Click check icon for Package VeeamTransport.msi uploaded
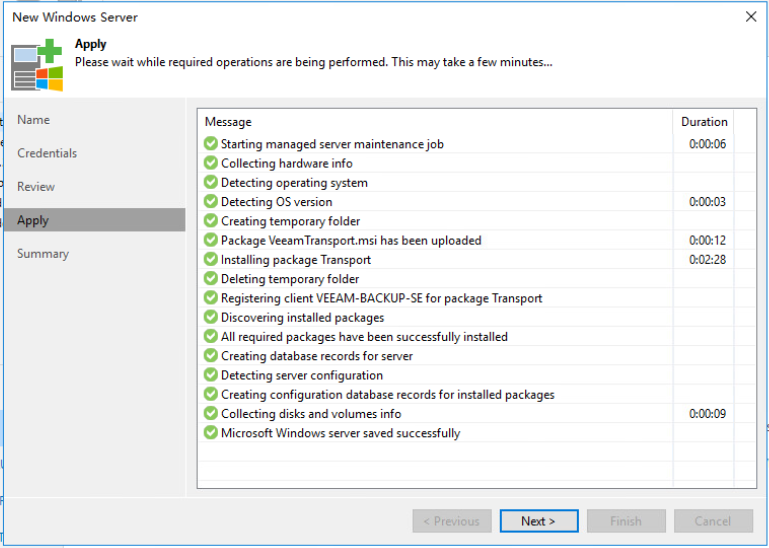This screenshot has width=769, height=548. click(x=211, y=240)
